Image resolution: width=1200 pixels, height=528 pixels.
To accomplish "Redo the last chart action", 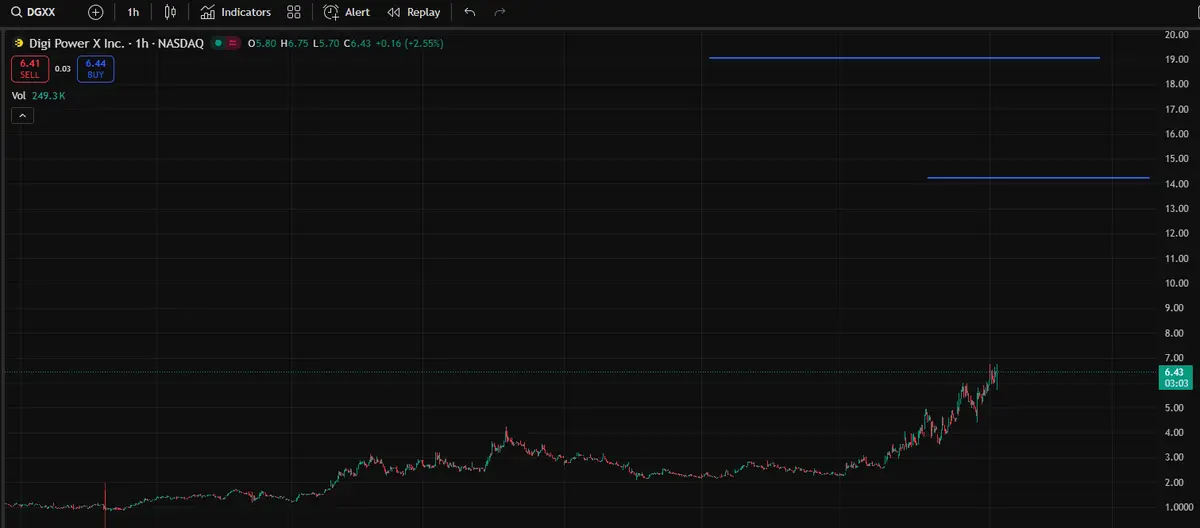I will [500, 12].
